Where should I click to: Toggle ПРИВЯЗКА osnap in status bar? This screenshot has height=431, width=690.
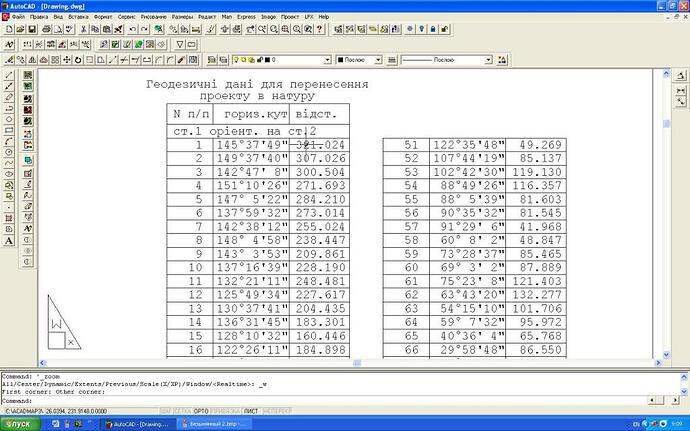point(226,411)
